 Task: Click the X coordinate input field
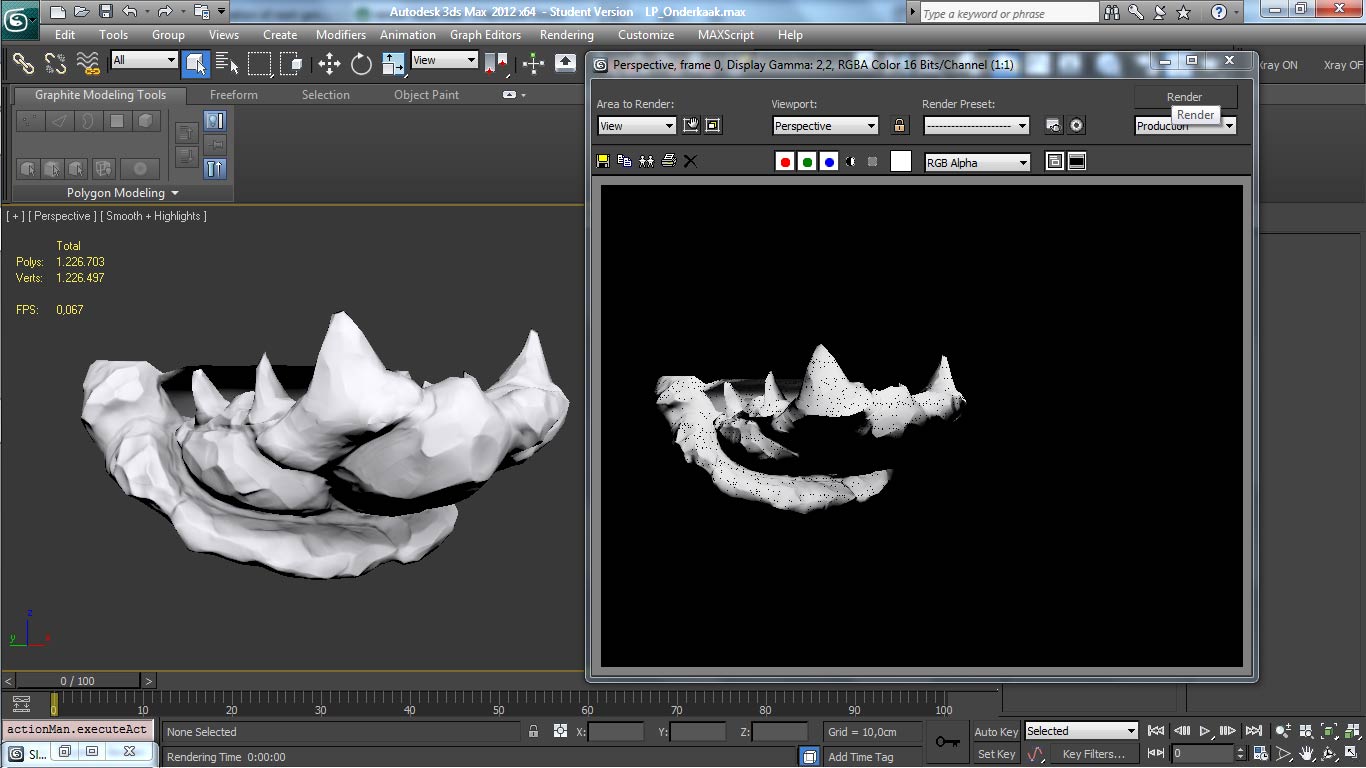(616, 732)
